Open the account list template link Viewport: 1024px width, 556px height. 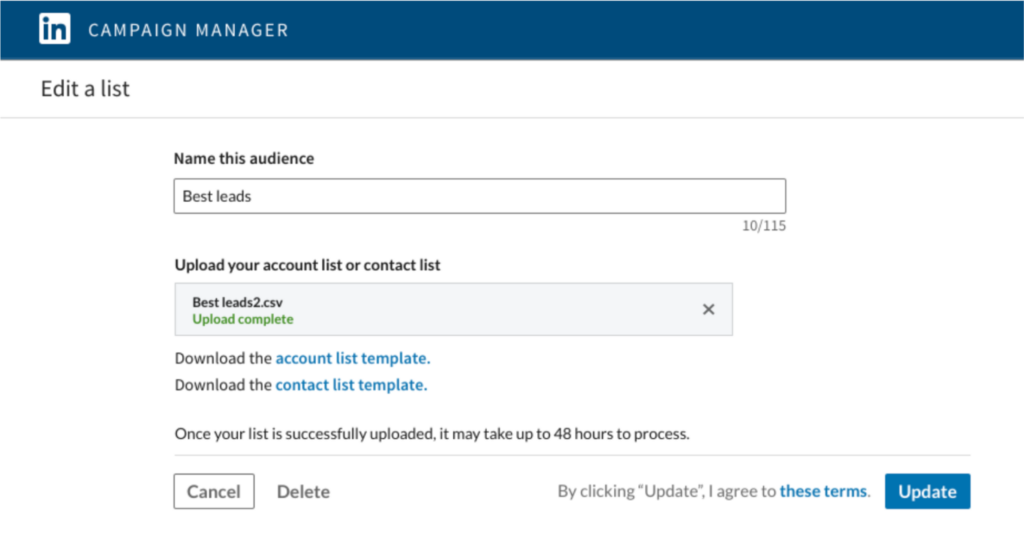click(x=353, y=358)
